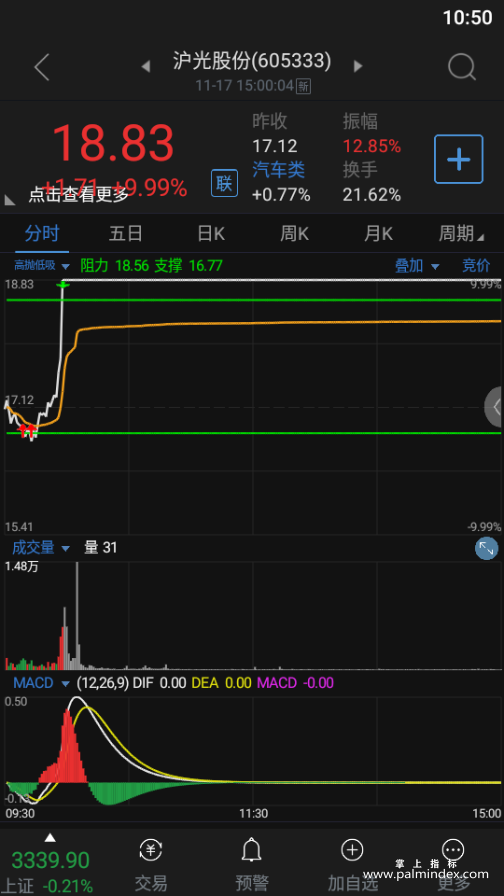
Task: Expand volume chart with round arrows icon
Action: (486, 549)
